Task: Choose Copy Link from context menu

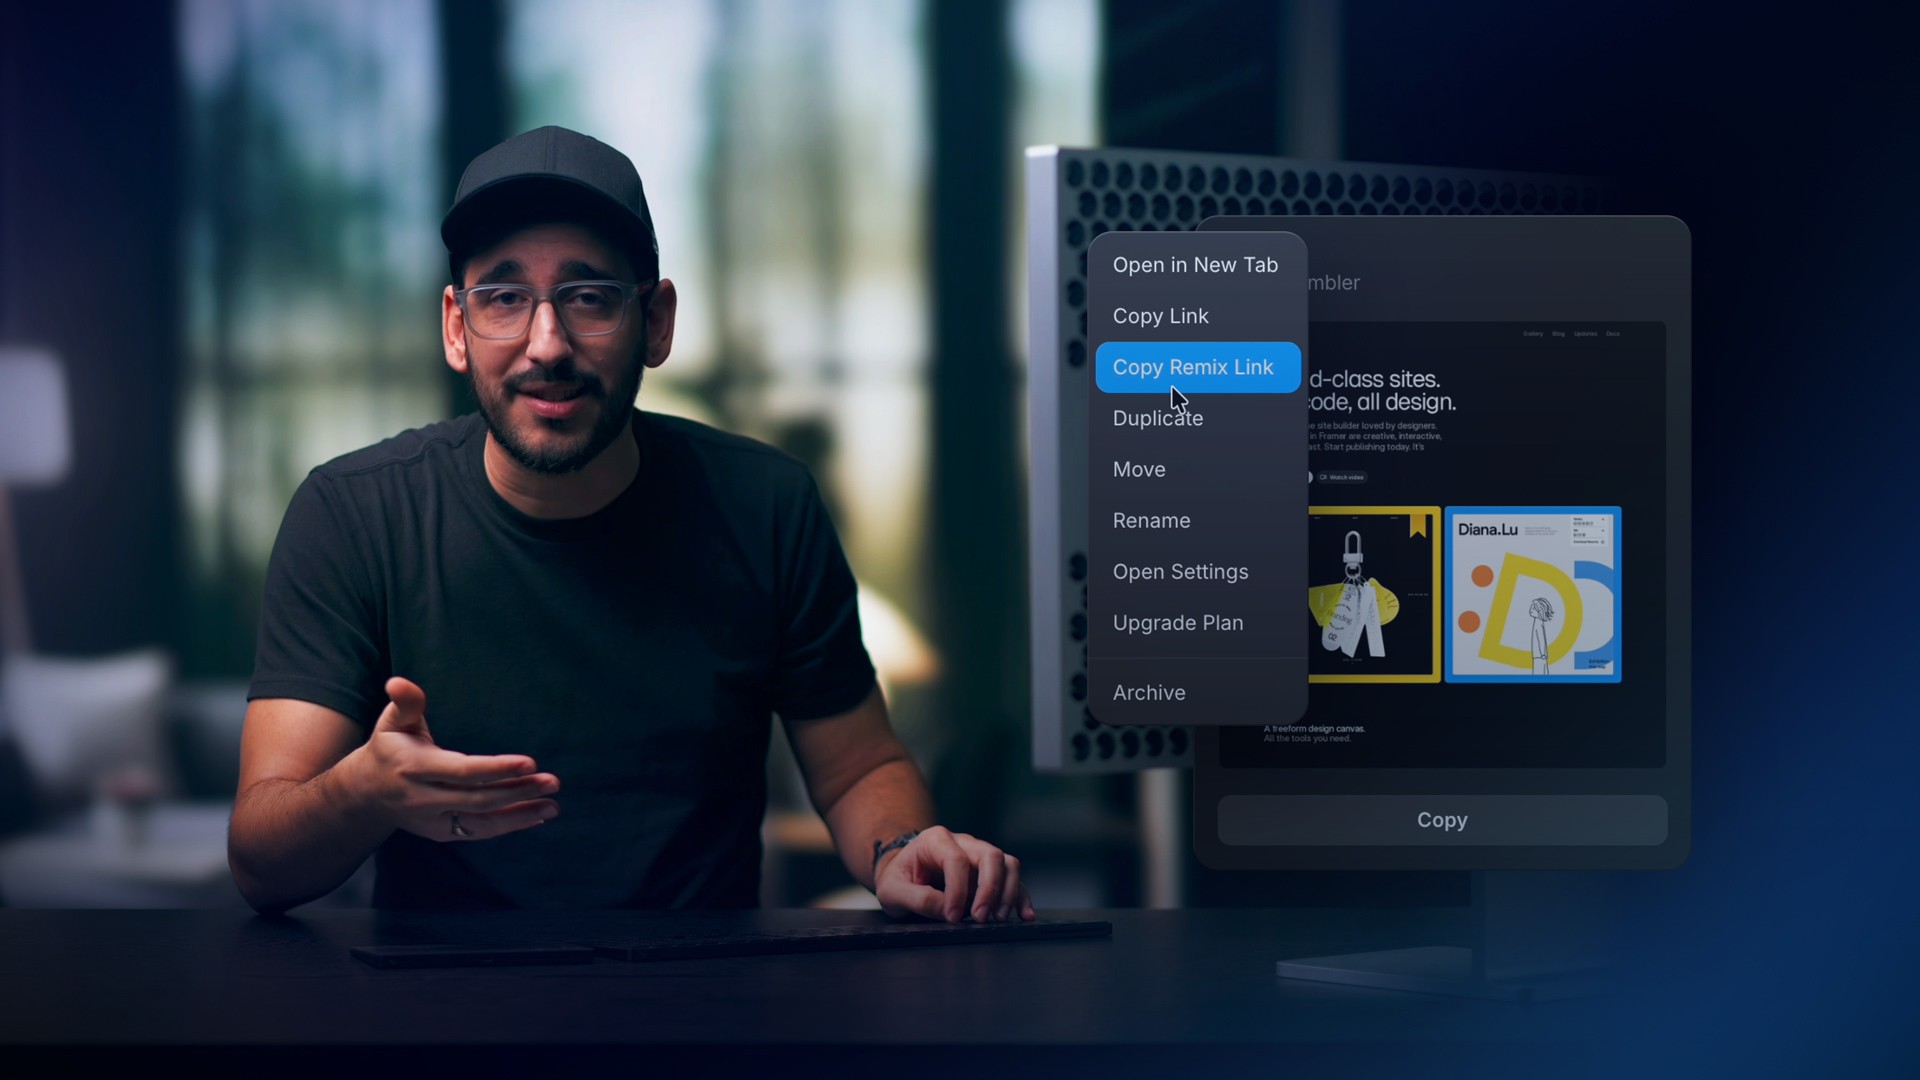Action: (1160, 316)
